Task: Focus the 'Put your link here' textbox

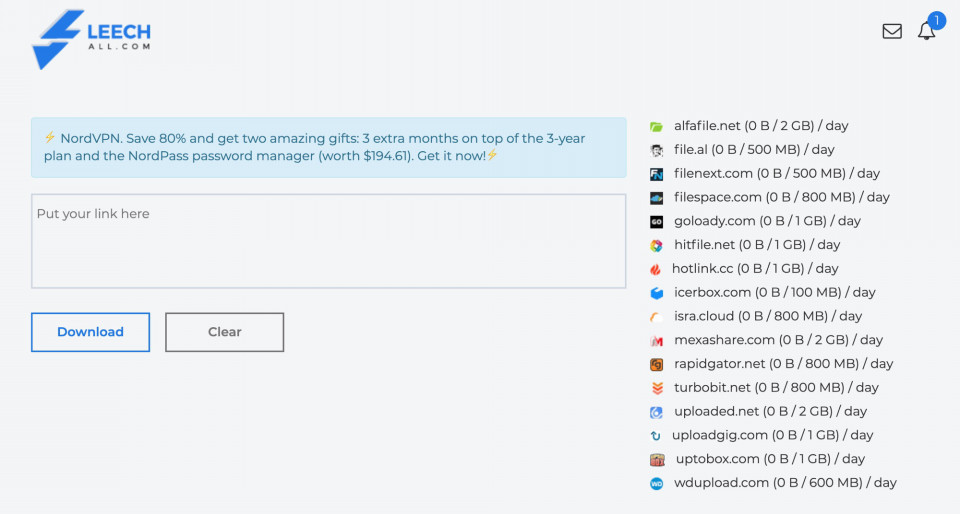Action: point(329,241)
